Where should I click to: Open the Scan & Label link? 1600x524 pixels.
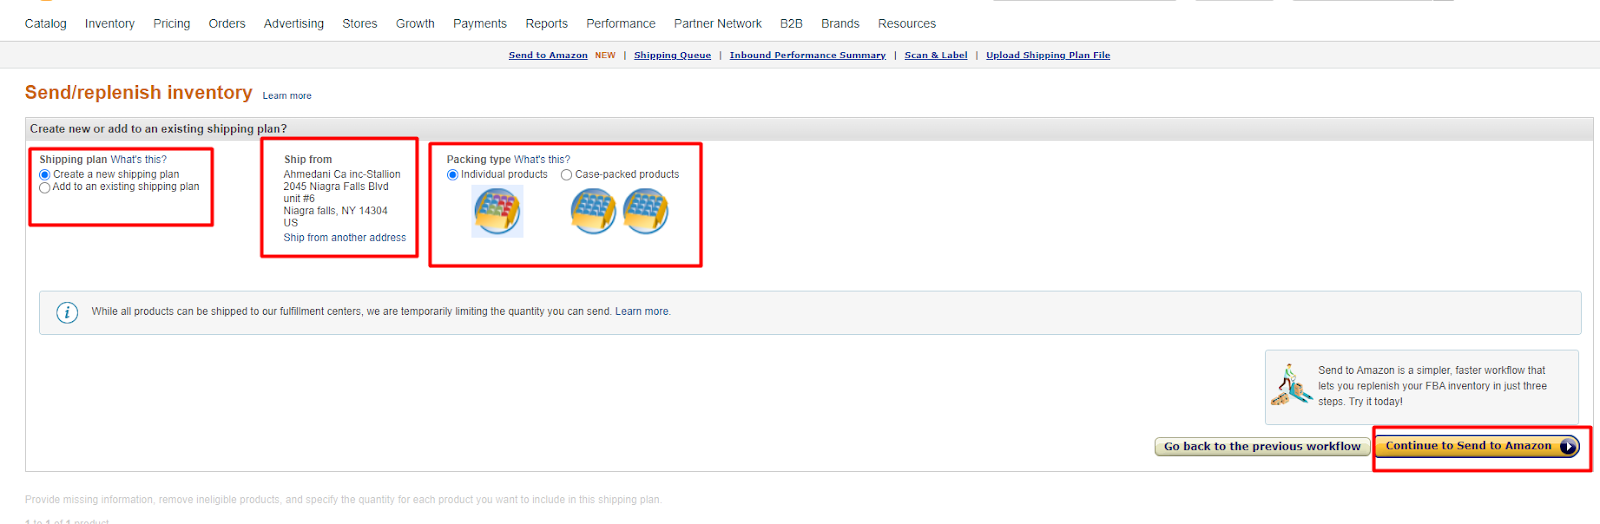tap(936, 56)
